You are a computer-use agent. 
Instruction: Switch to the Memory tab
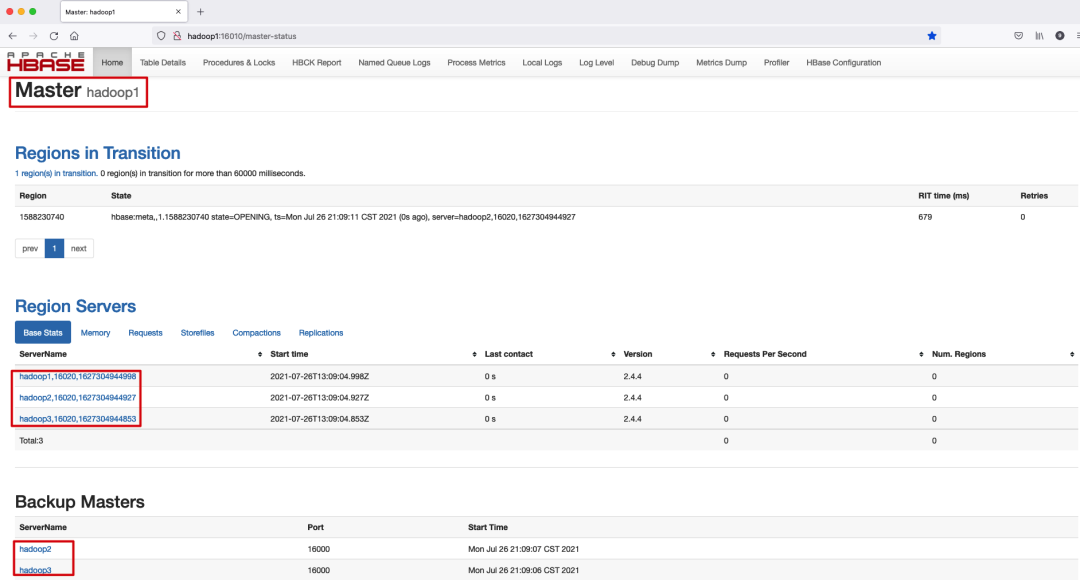click(x=95, y=333)
